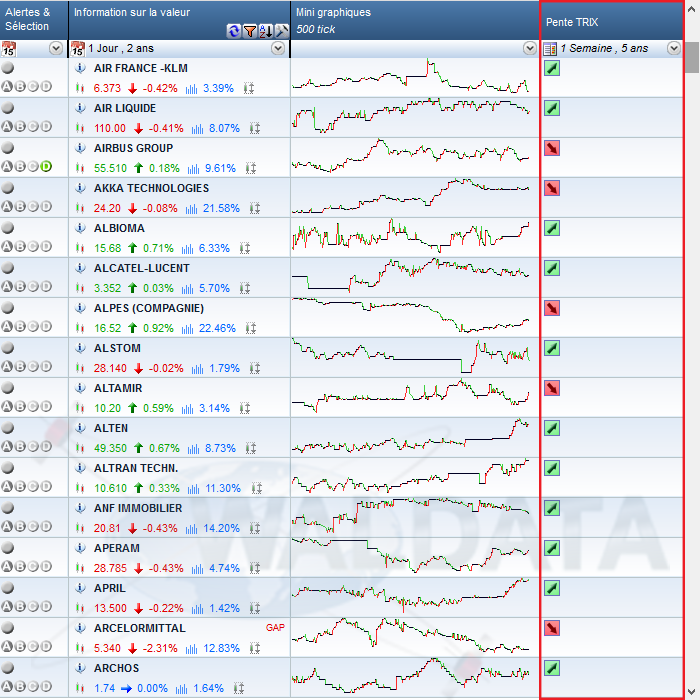The height and width of the screenshot is (700, 700).
Task: Click range icon after 1.64% for ARCHOS
Action: click(x=239, y=688)
